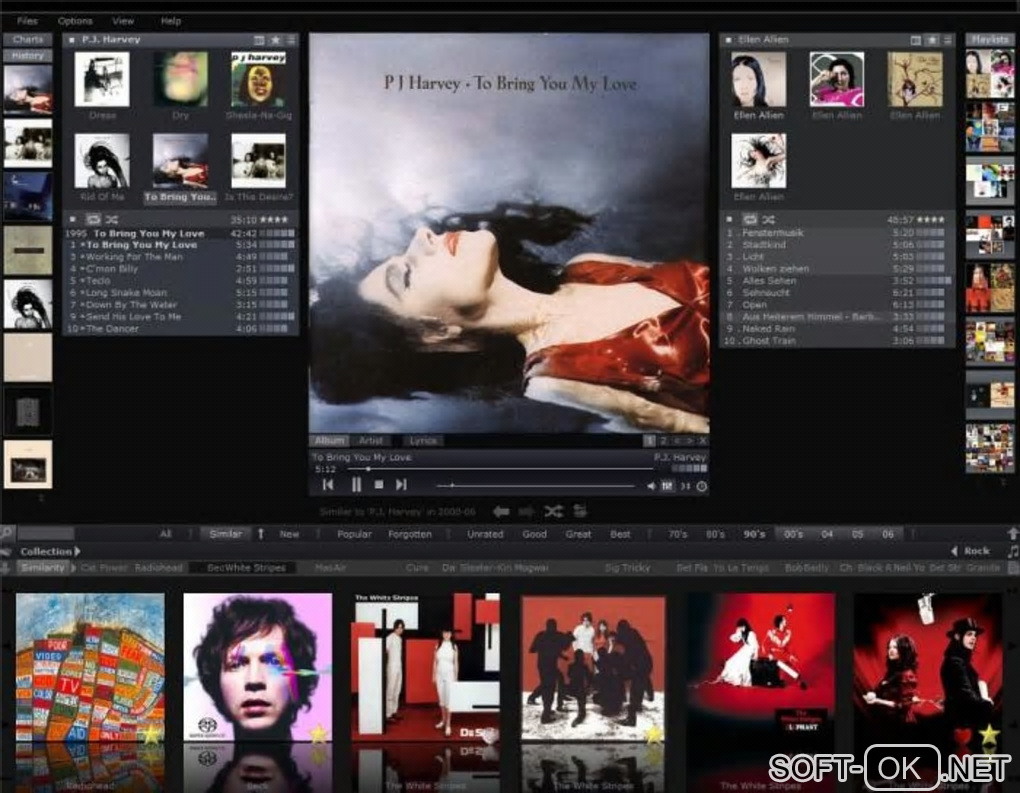
Task: Stop playback in the player
Action: (x=379, y=485)
